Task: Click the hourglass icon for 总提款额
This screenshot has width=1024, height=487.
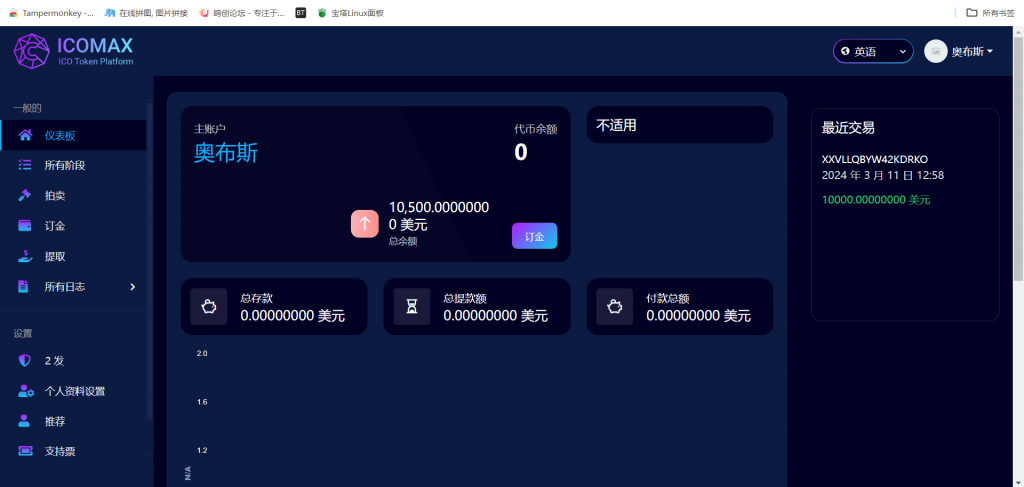Action: coord(411,306)
